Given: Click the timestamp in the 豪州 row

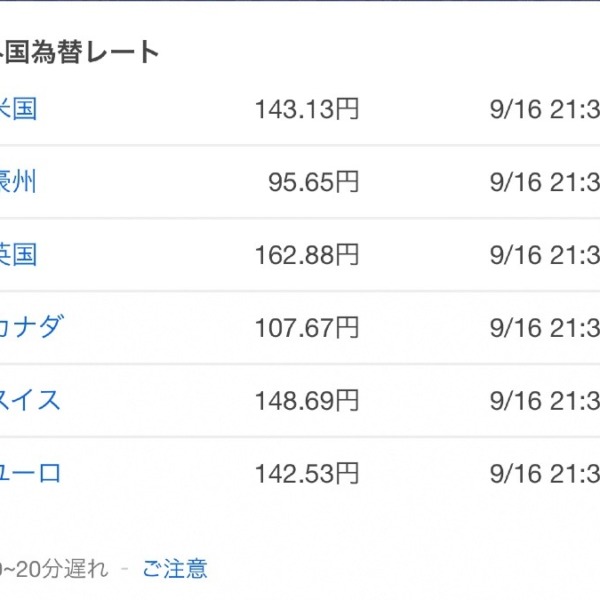Looking at the screenshot, I should coord(545,182).
